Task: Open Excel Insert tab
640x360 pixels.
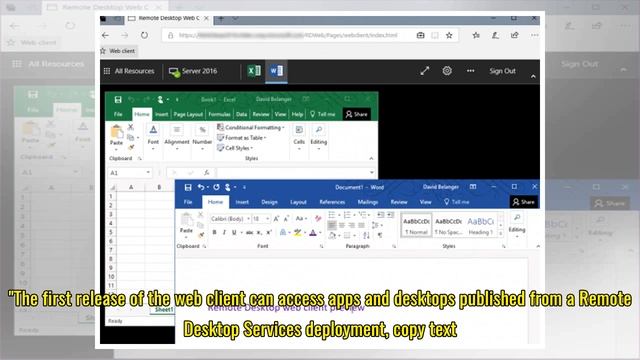Action: tap(161, 114)
